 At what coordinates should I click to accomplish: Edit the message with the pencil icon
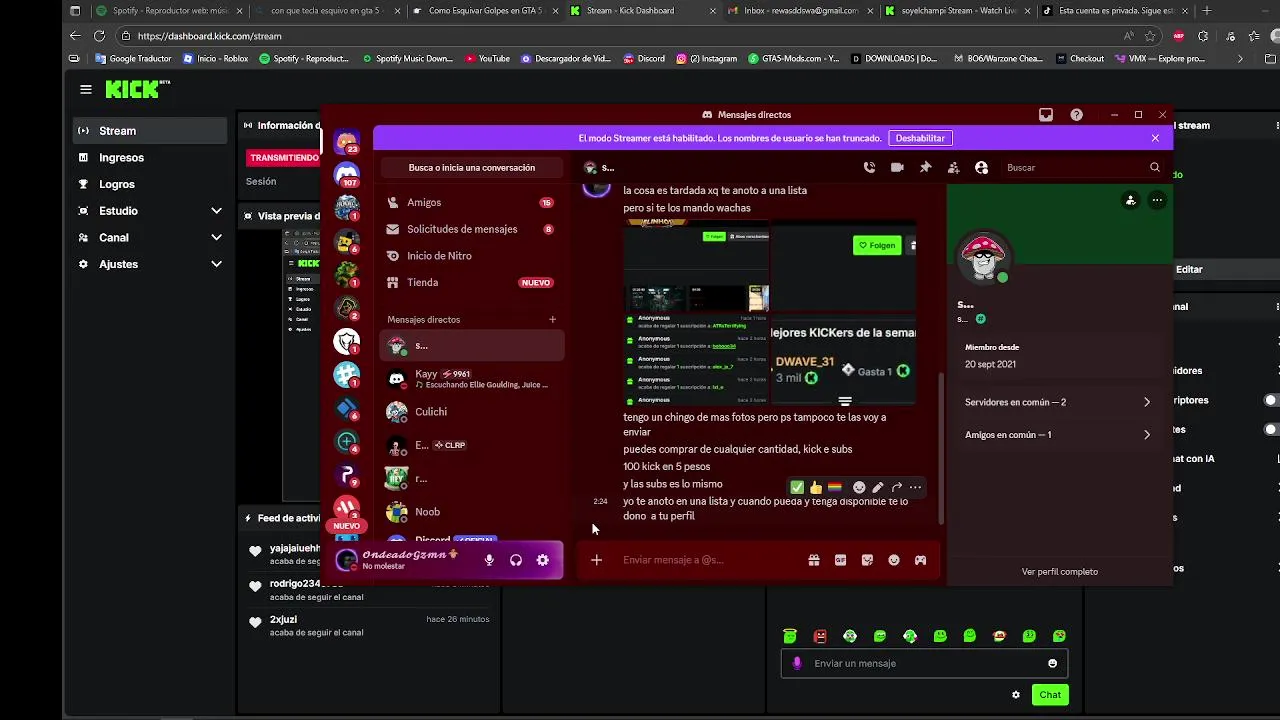pyautogui.click(x=878, y=487)
